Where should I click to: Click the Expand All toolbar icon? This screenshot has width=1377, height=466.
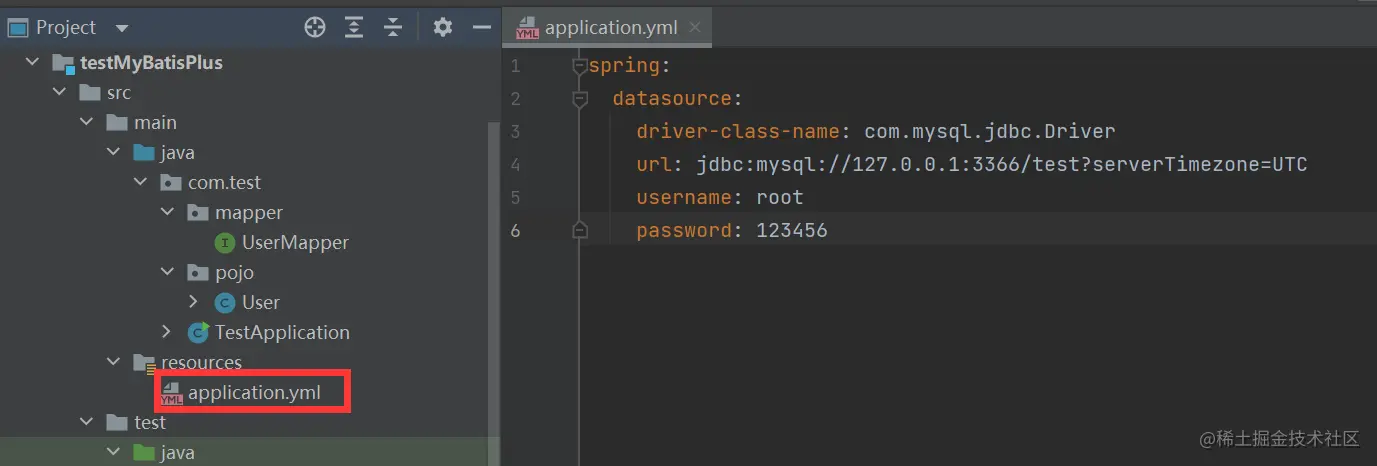pyautogui.click(x=354, y=27)
